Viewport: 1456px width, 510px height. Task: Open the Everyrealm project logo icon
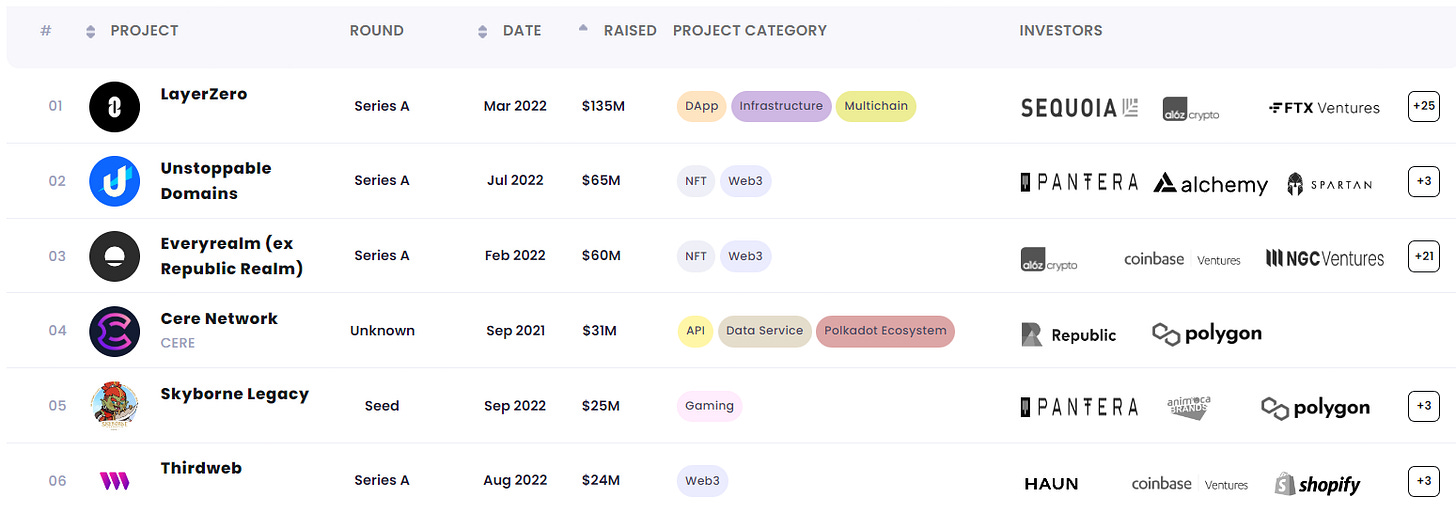coord(114,256)
